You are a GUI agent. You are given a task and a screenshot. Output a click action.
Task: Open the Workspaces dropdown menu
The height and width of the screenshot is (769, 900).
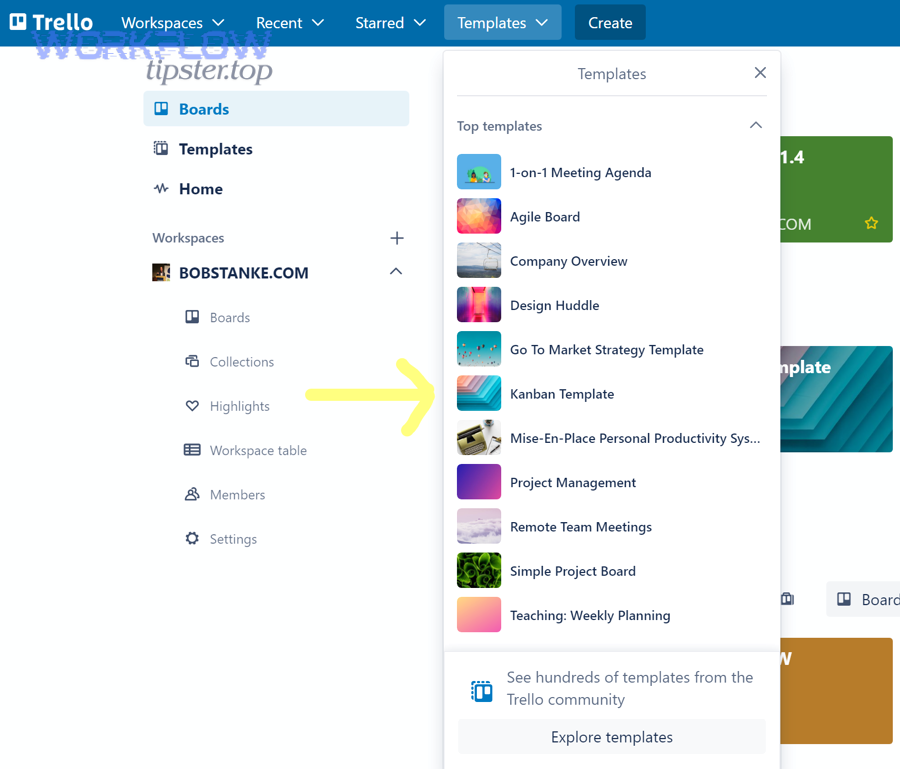[172, 23]
